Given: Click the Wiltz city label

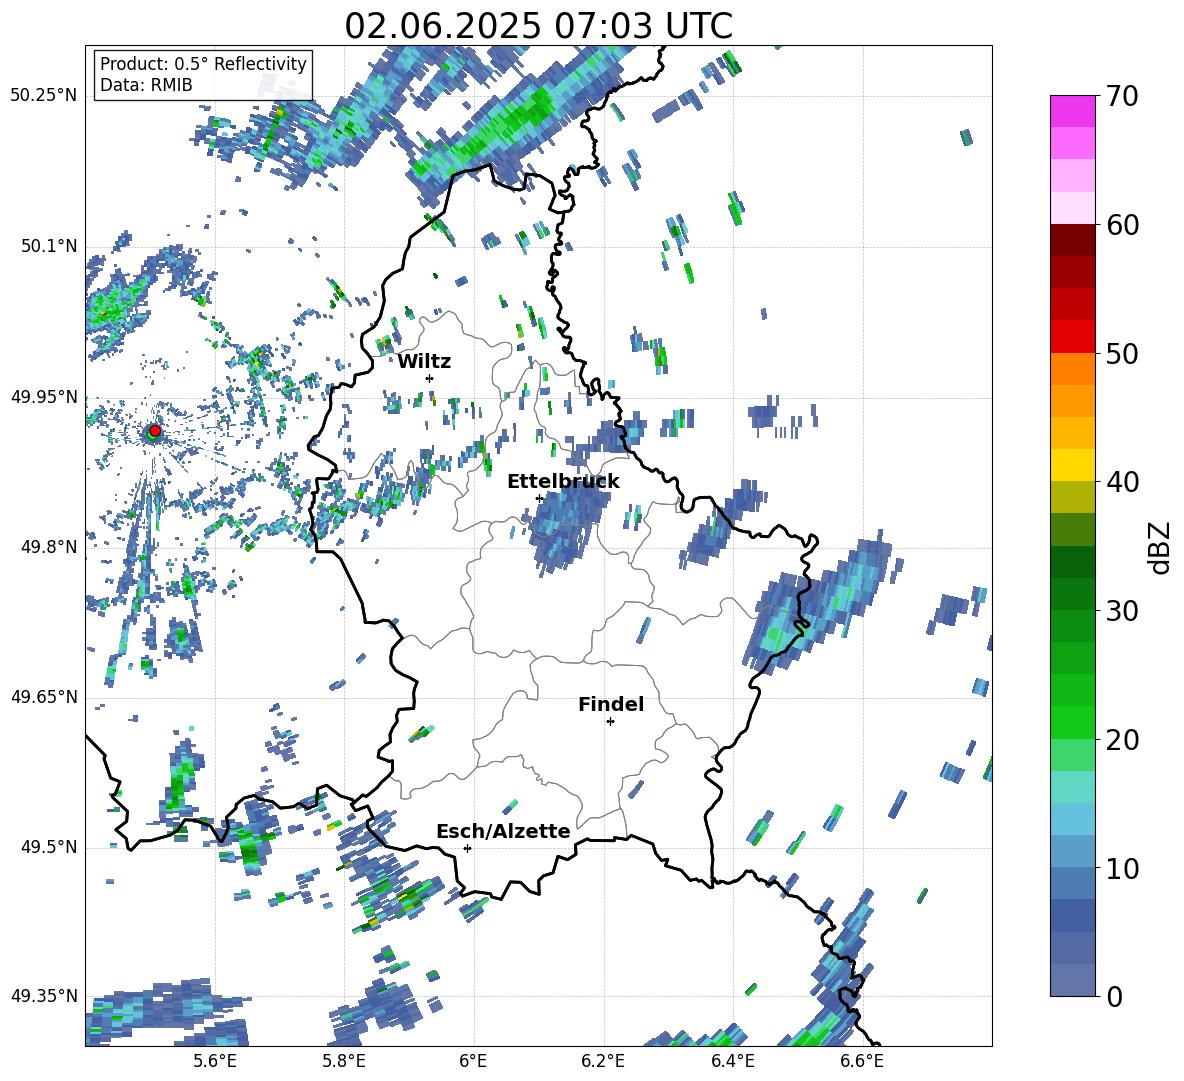Looking at the screenshot, I should [424, 362].
